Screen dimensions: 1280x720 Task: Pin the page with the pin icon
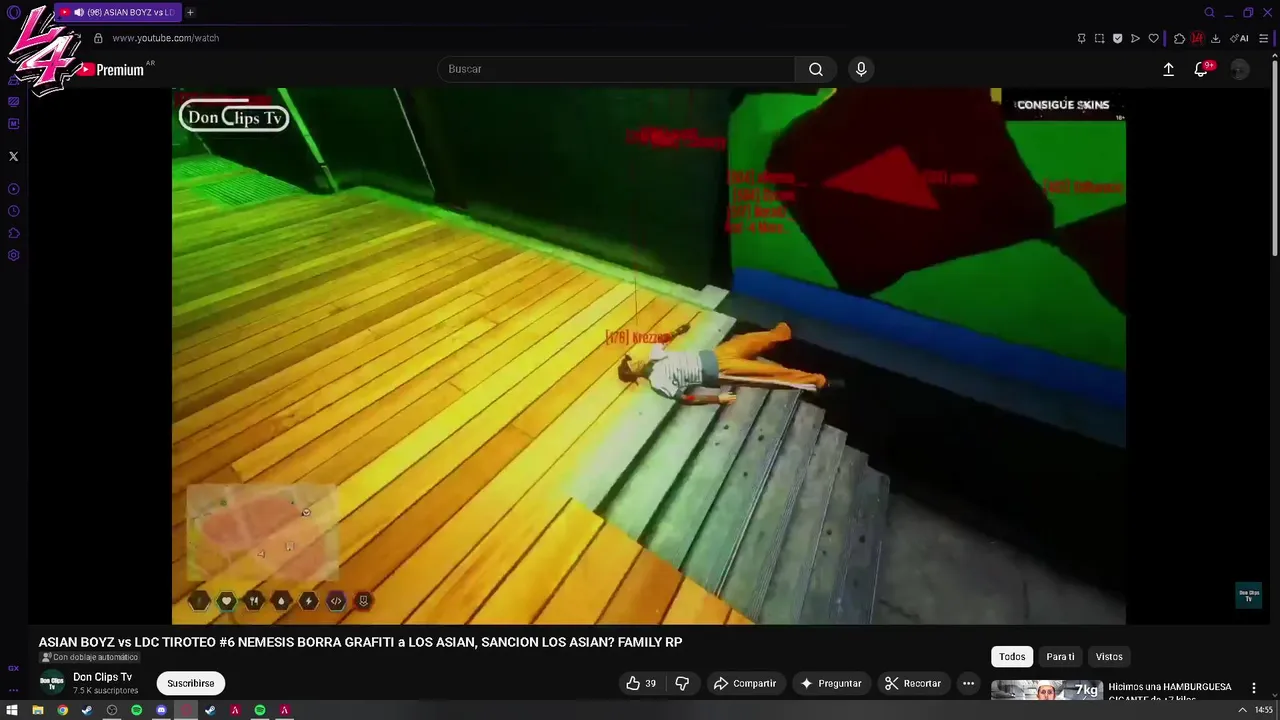[x=1081, y=38]
